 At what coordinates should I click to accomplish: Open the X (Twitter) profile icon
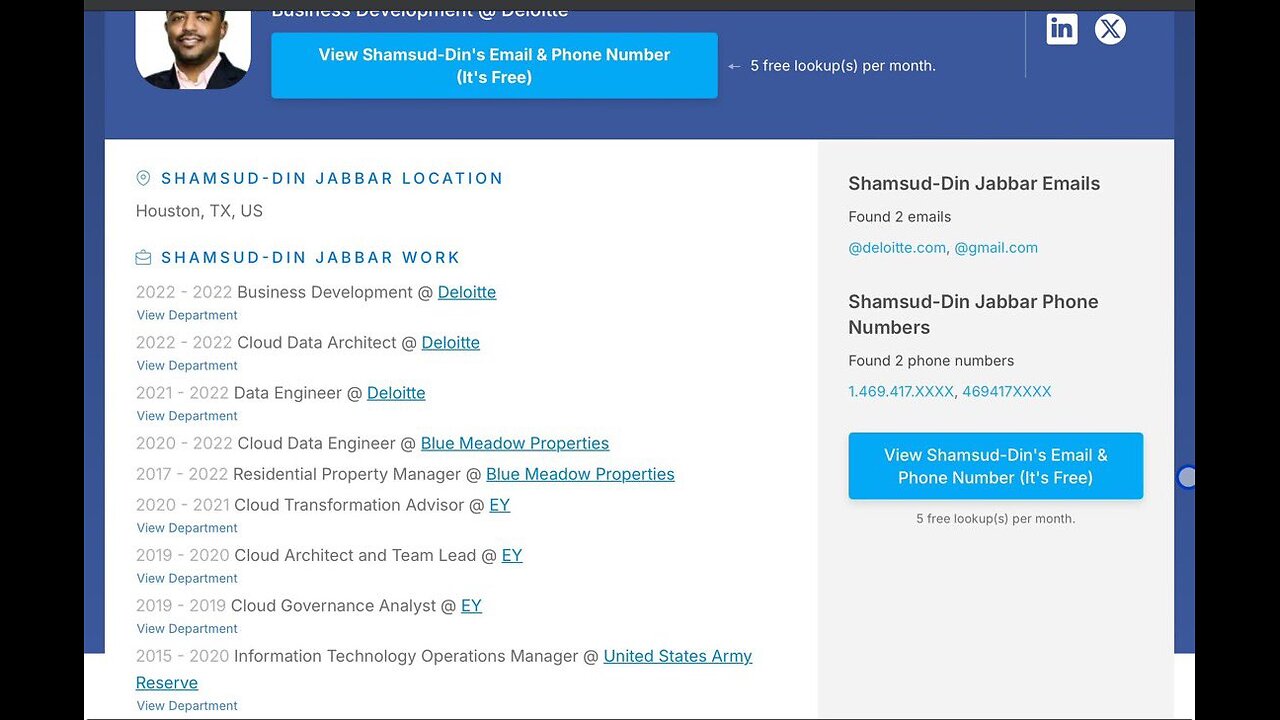[x=1110, y=29]
